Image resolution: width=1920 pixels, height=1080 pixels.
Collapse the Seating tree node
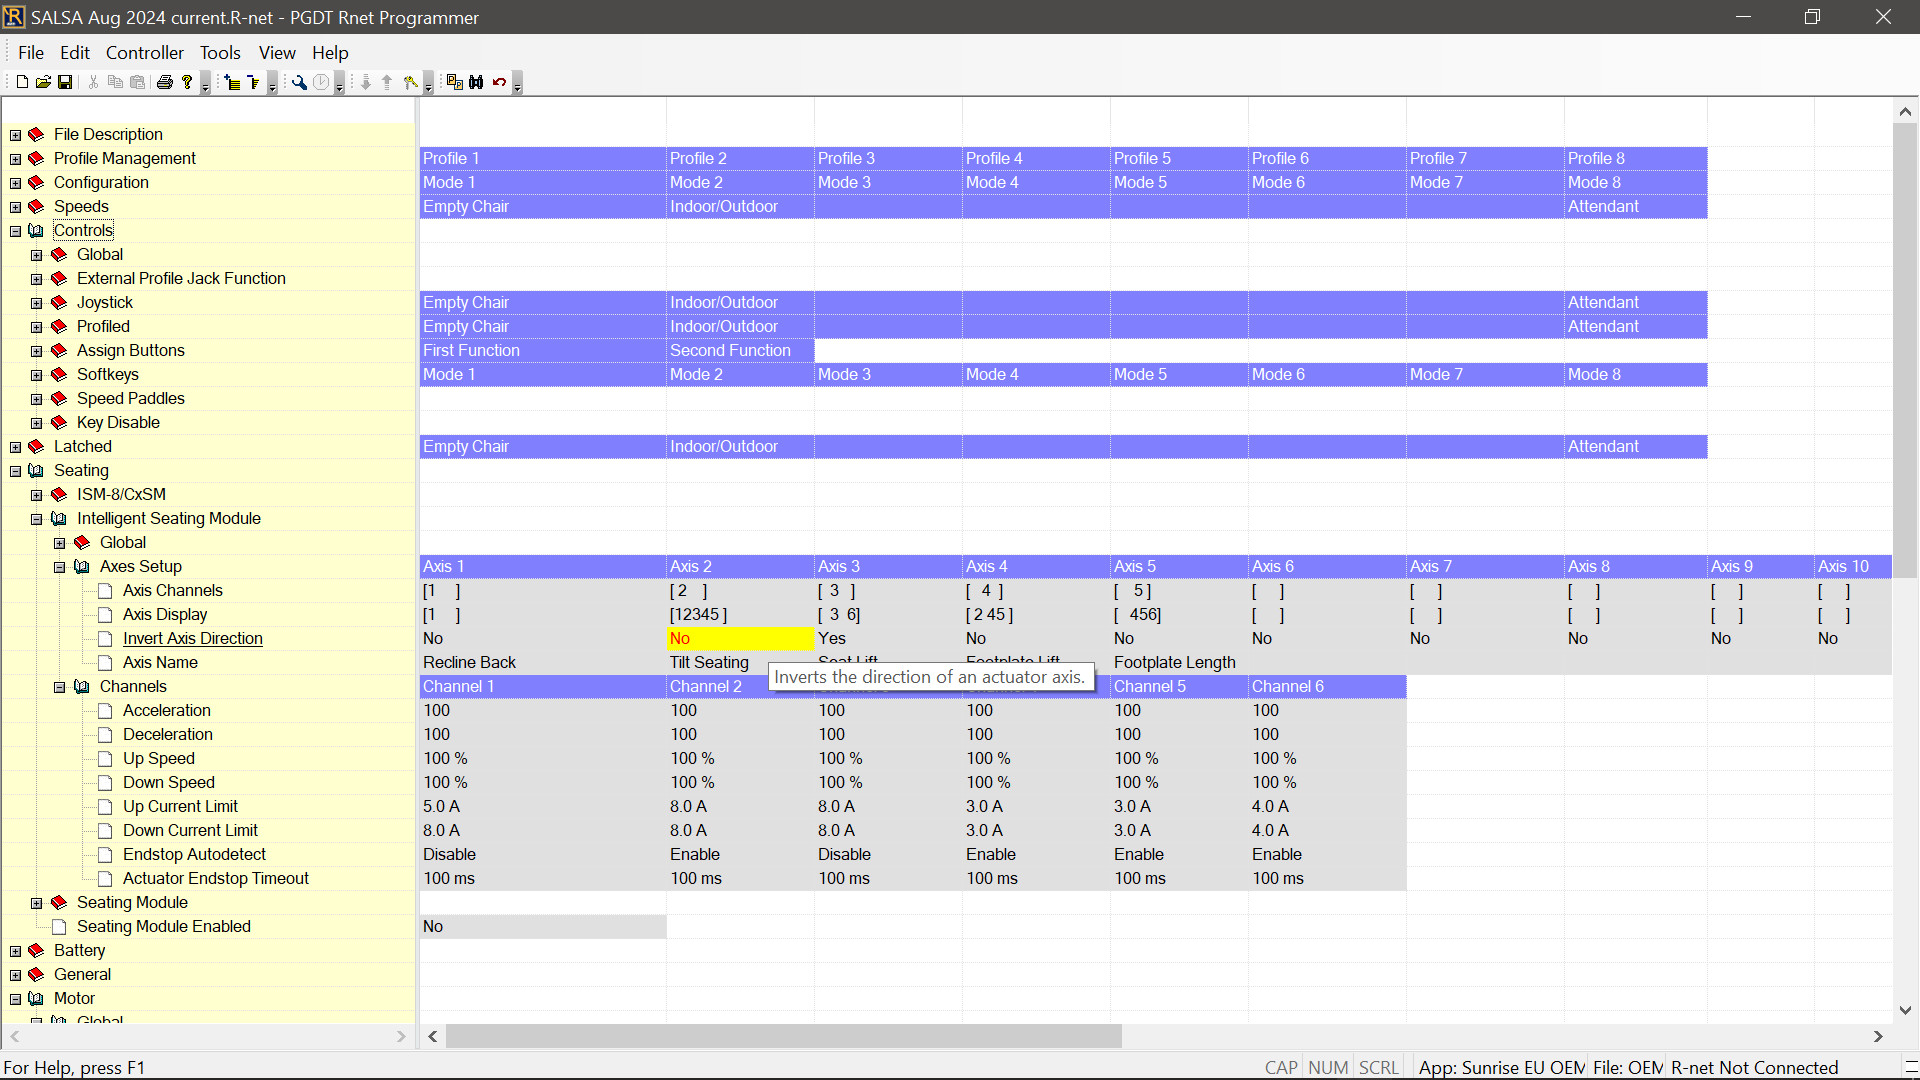tap(15, 471)
